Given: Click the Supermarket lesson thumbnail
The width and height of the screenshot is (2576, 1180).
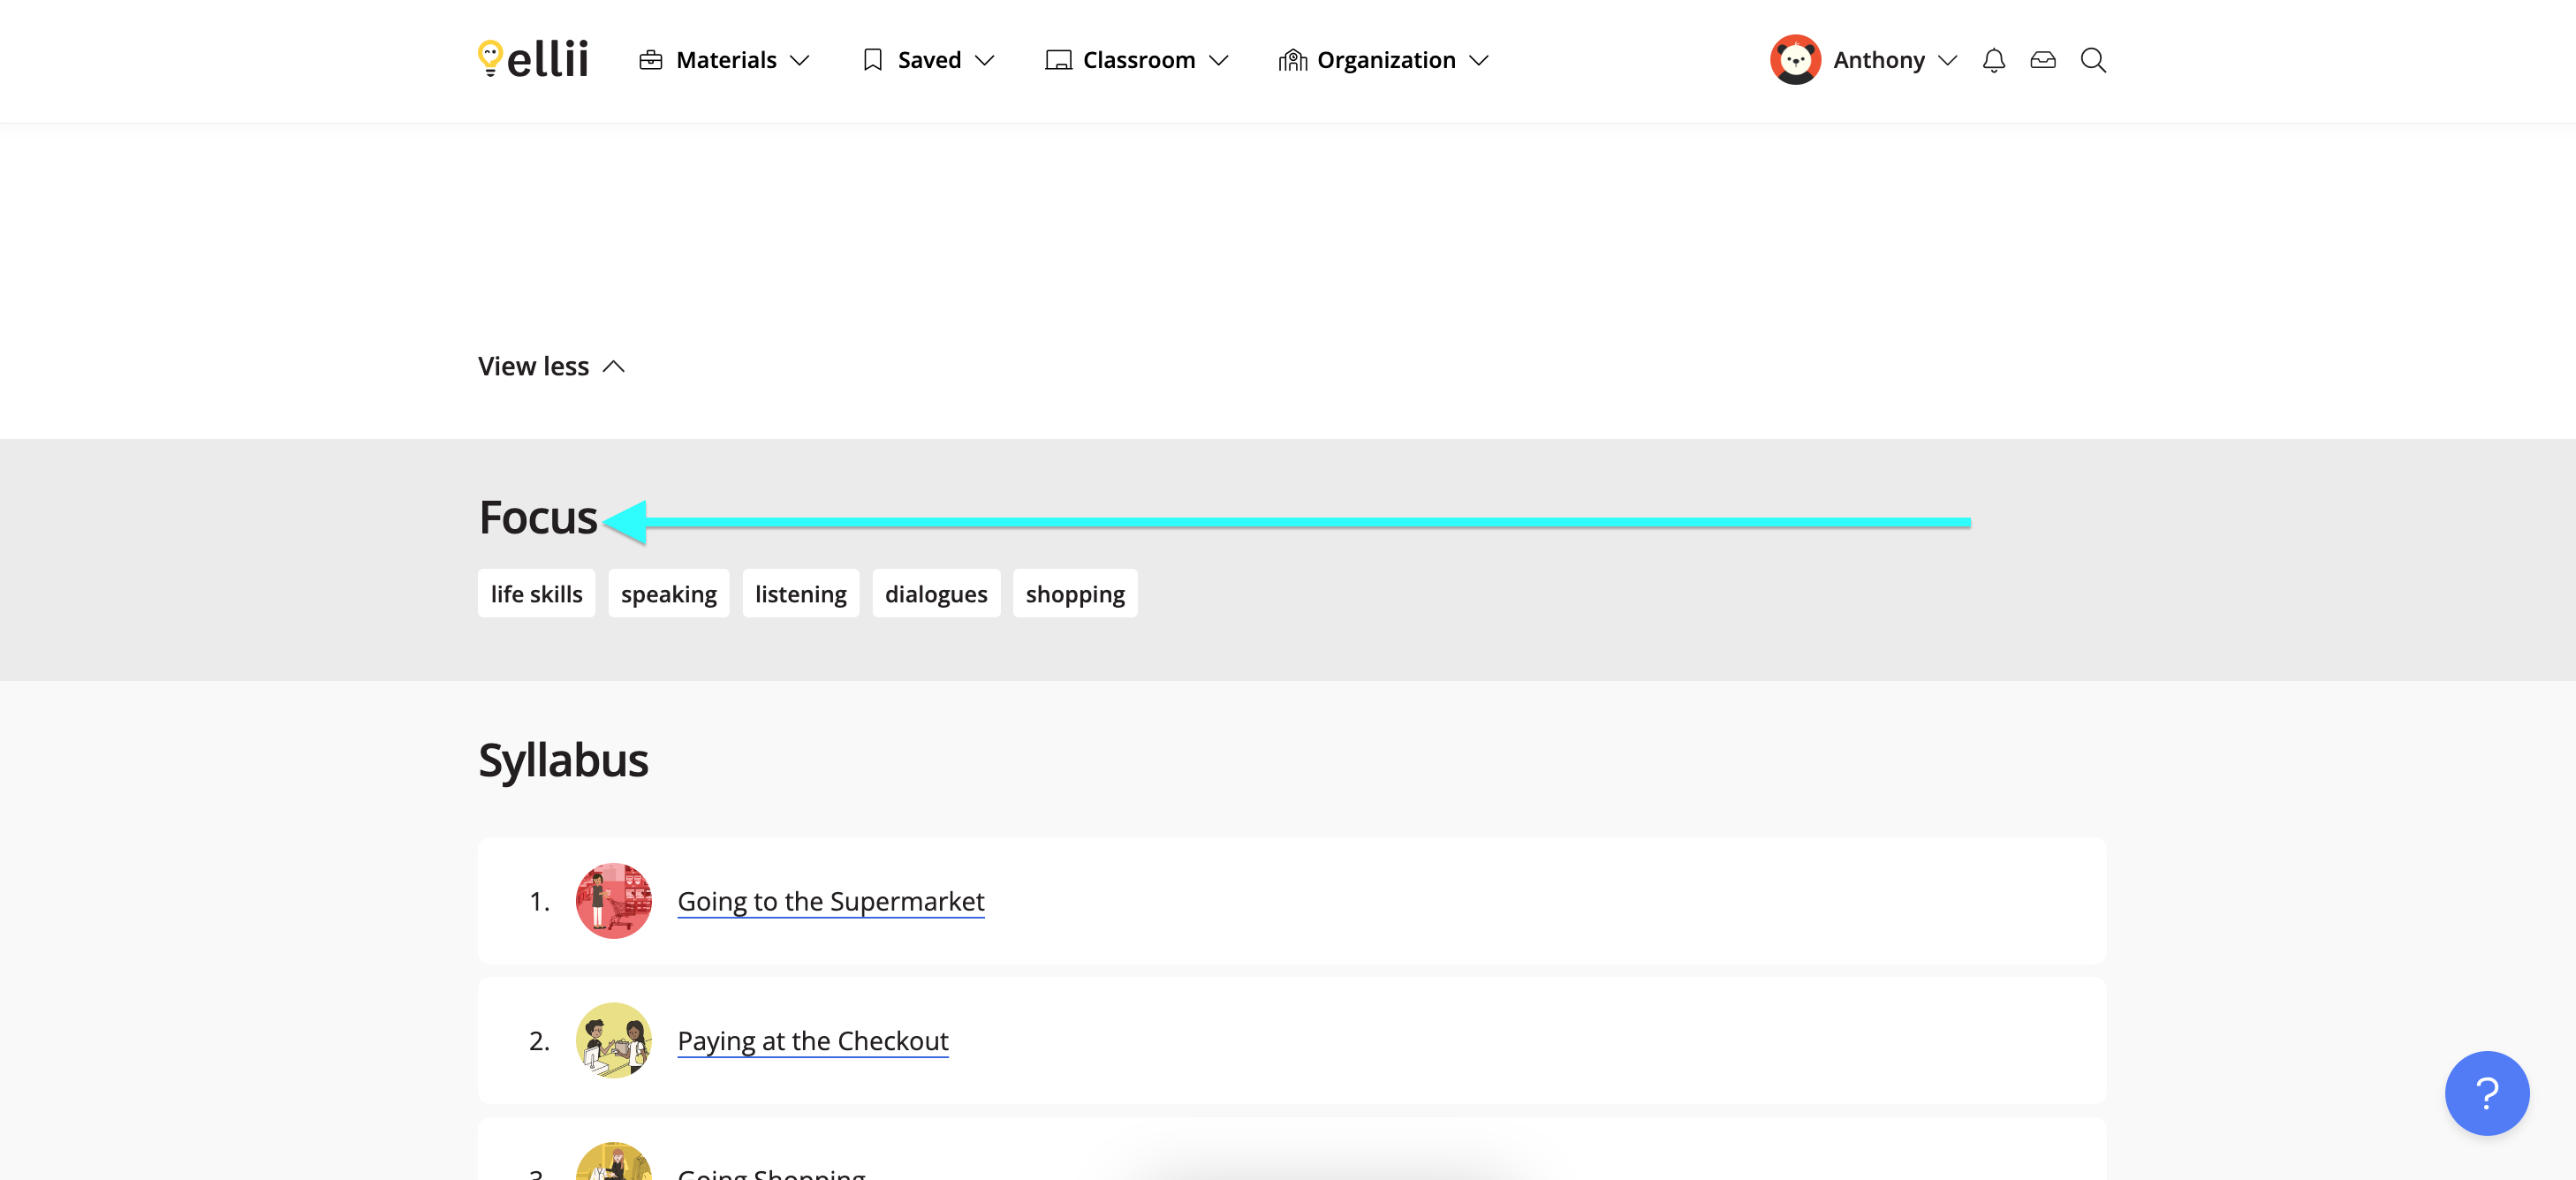Looking at the screenshot, I should pos(613,901).
